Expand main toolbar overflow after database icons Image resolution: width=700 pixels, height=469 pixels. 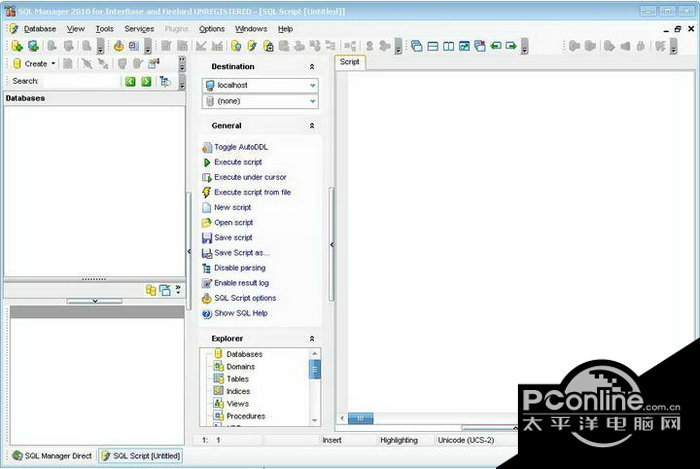pyautogui.click(x=100, y=47)
